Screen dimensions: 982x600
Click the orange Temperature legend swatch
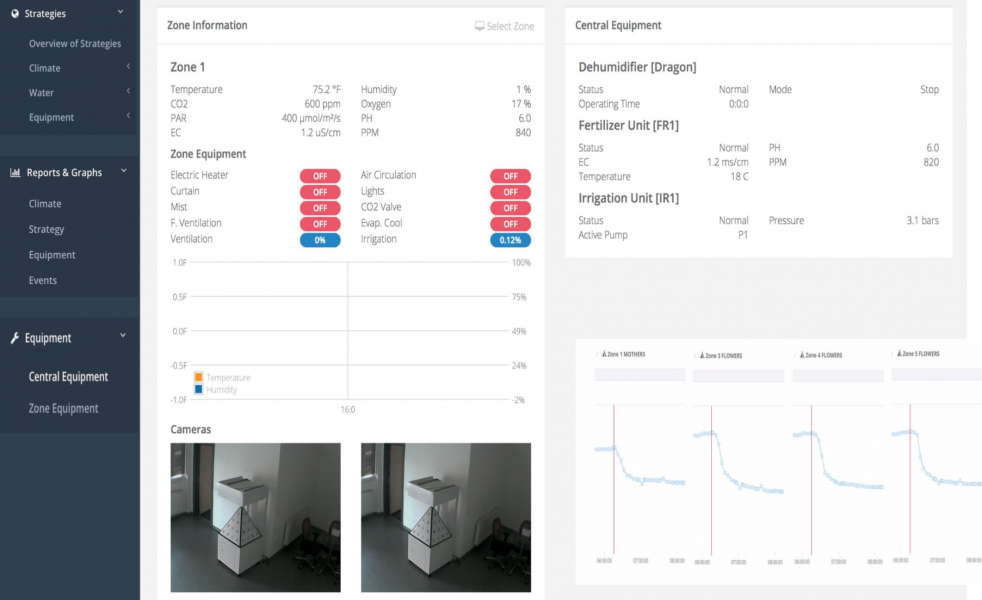click(199, 377)
